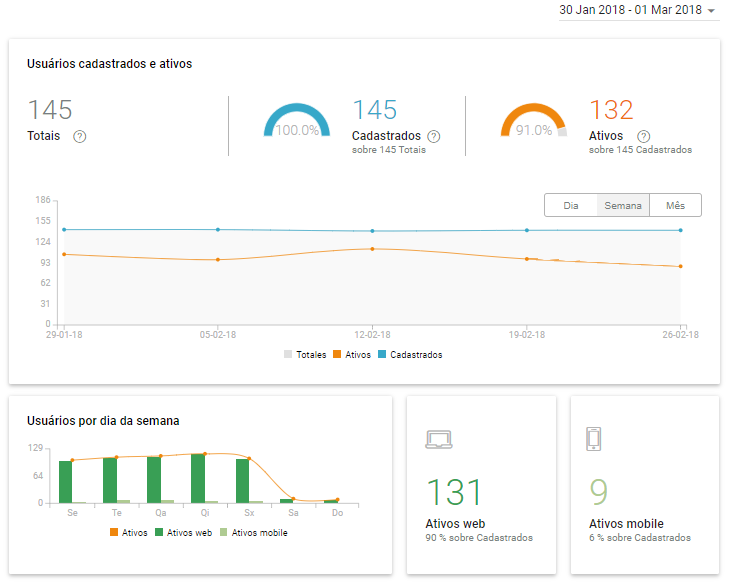Click the smartphone icon in Ativos mobile card
The image size is (737, 584).
(x=594, y=438)
